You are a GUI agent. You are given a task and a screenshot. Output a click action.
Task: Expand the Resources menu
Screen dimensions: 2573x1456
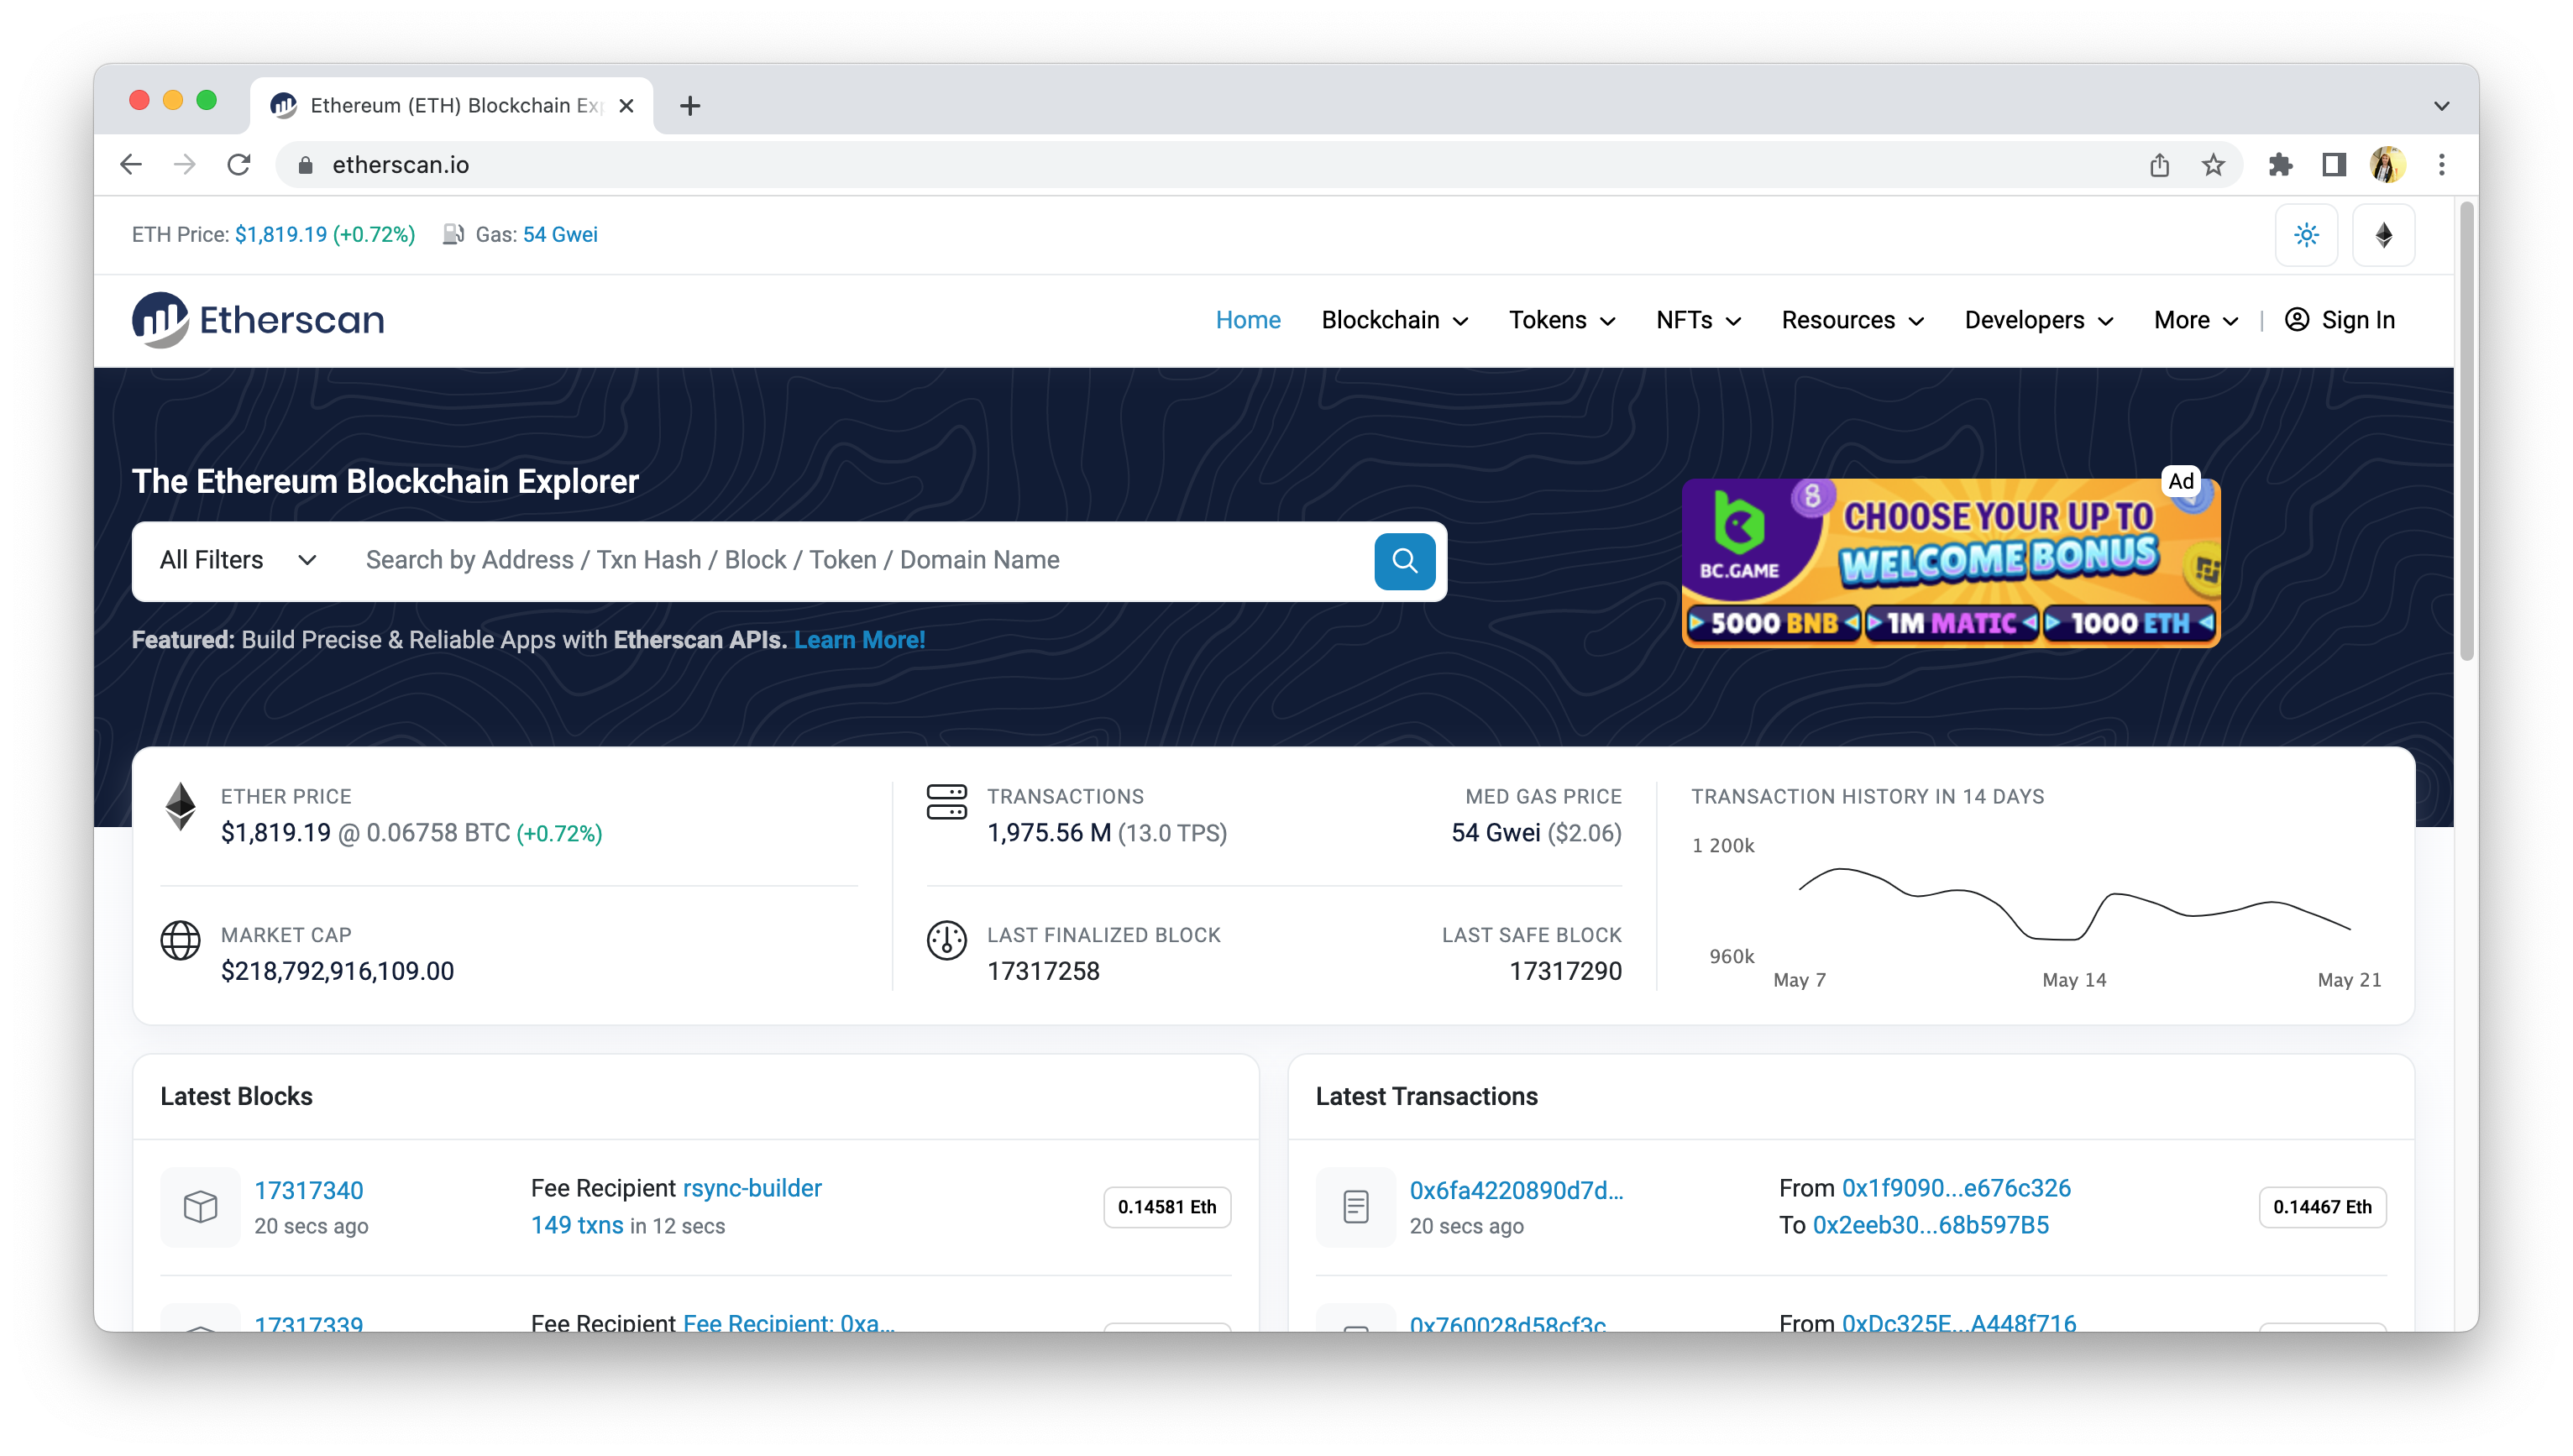[1852, 320]
